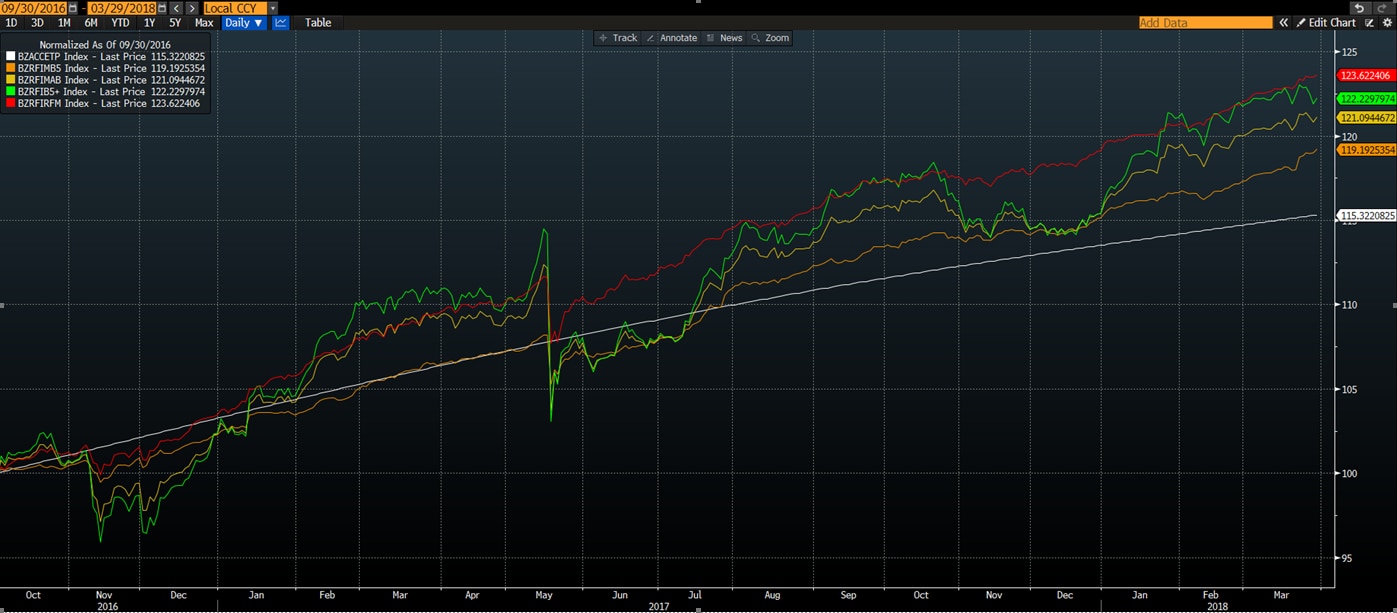Open the Daily periodicity dropdown

pos(244,23)
